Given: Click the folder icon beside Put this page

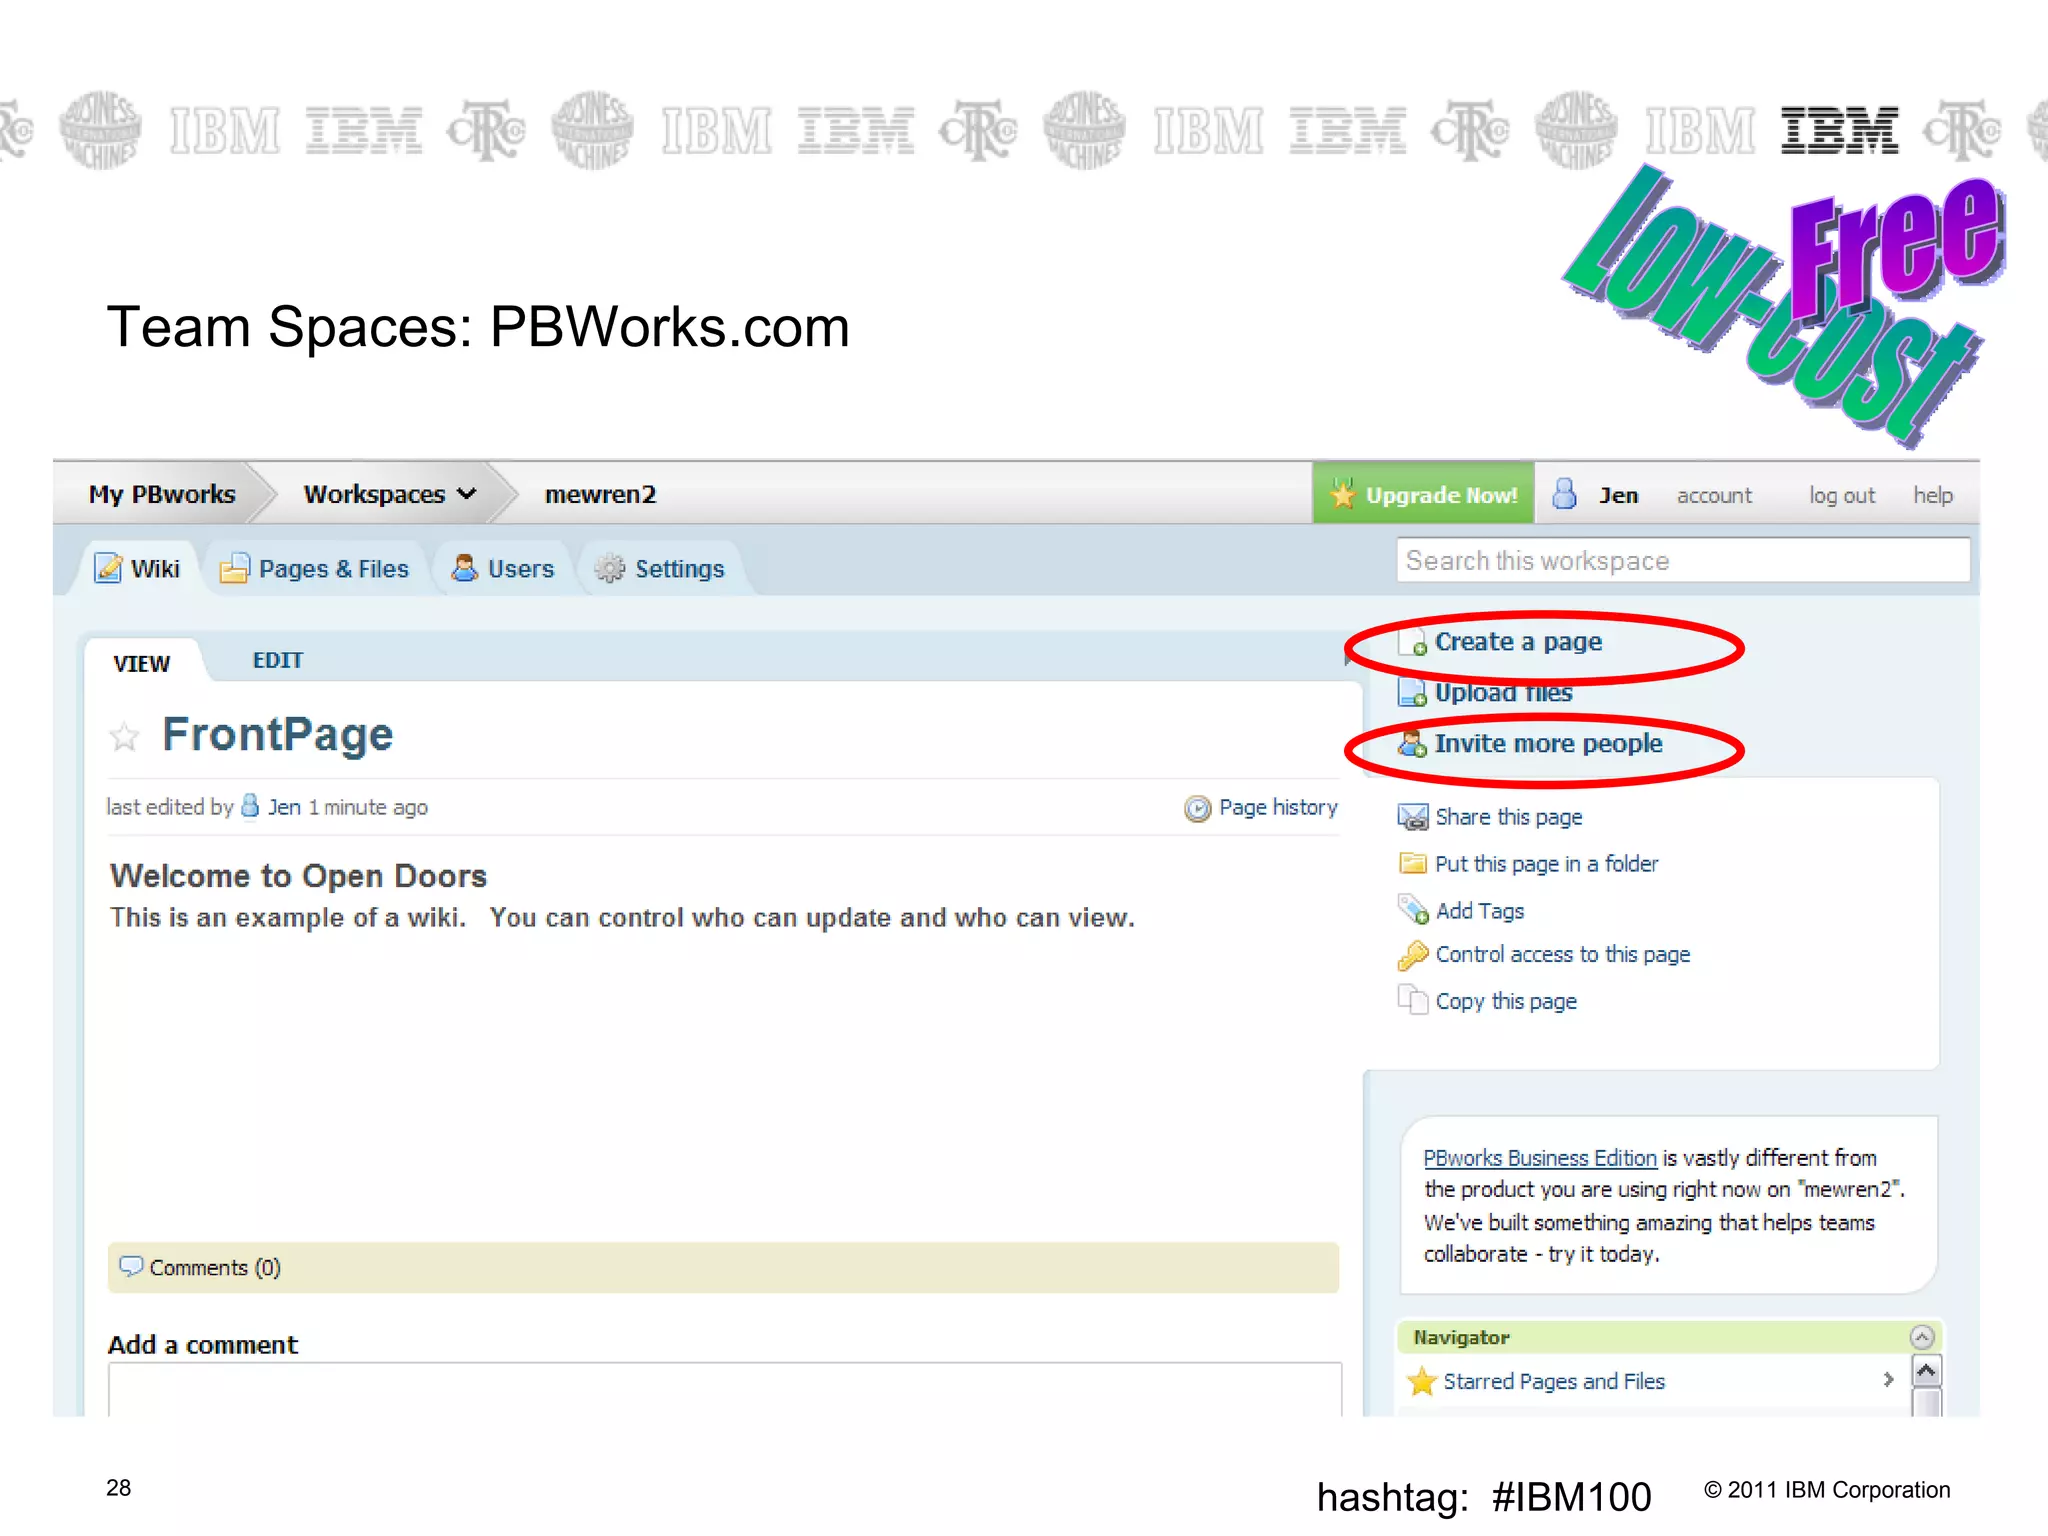Looking at the screenshot, I should pos(1413,863).
